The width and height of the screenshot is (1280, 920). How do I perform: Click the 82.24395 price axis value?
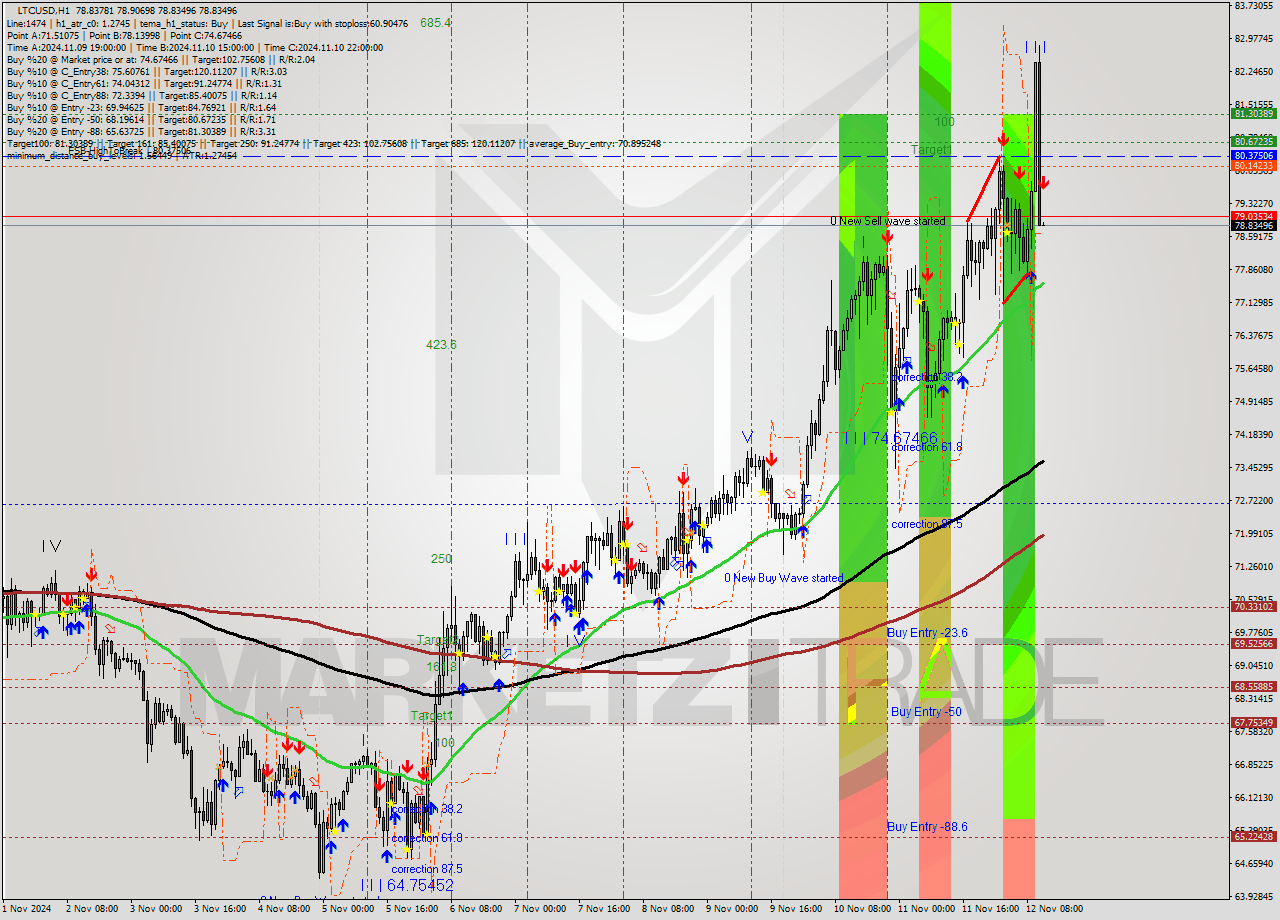1253,71
